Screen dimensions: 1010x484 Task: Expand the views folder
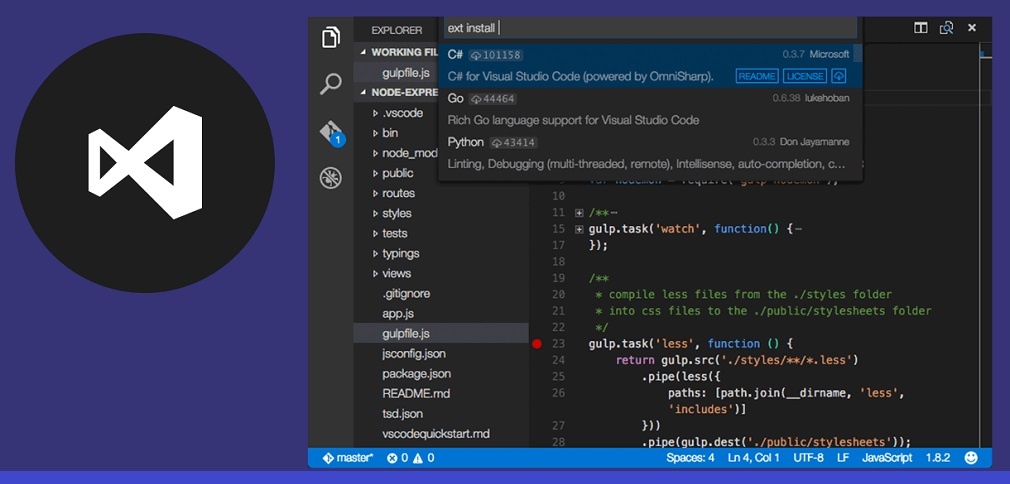[x=376, y=273]
